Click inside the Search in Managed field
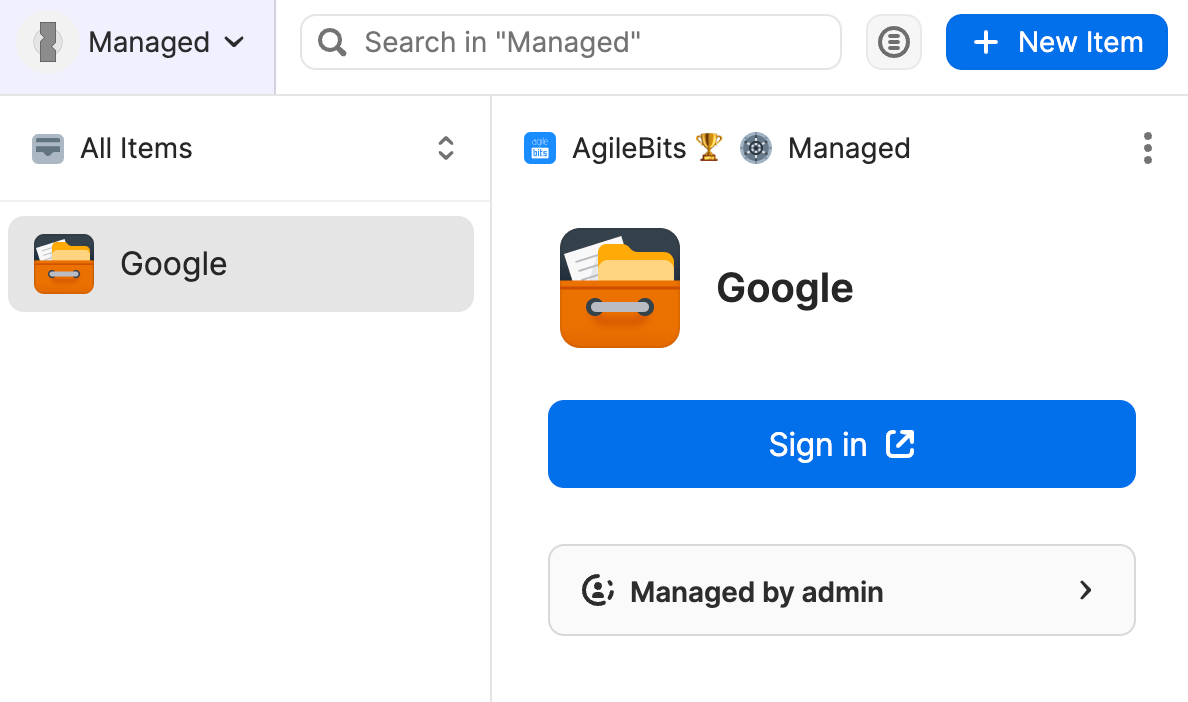The height and width of the screenshot is (702, 1188). pos(570,42)
